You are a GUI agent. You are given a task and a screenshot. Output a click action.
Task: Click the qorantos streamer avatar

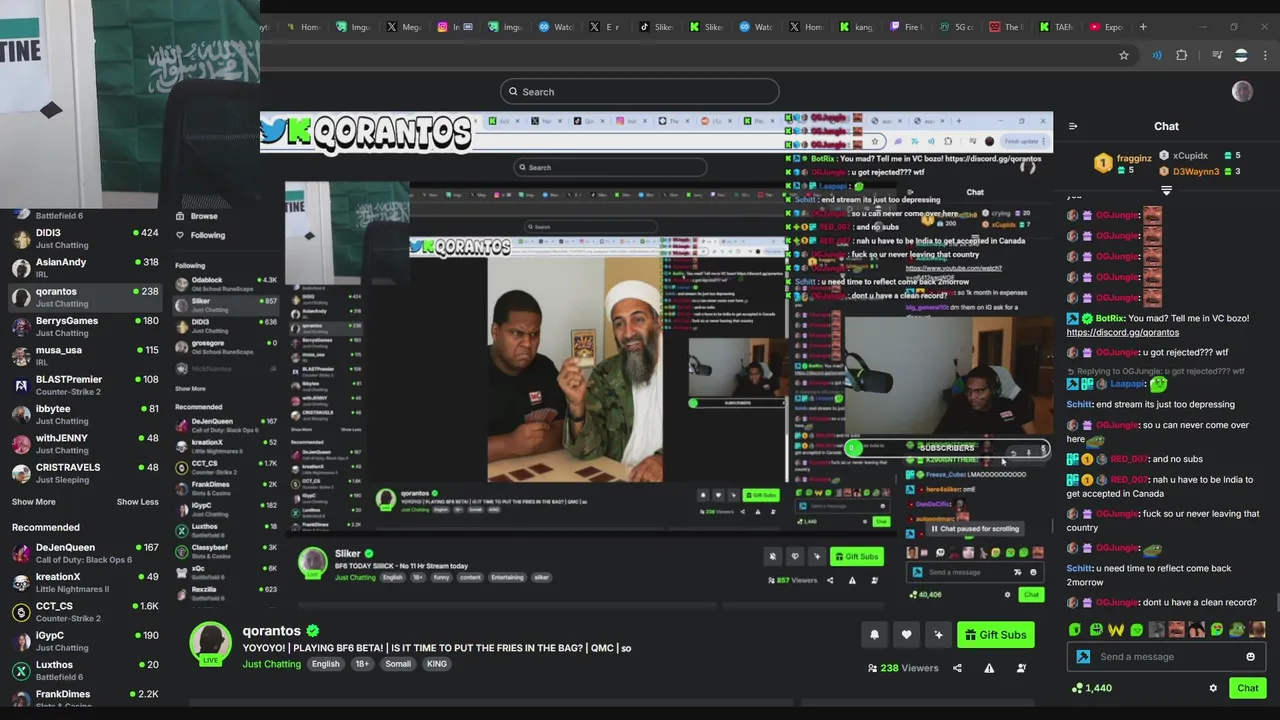pos(211,643)
